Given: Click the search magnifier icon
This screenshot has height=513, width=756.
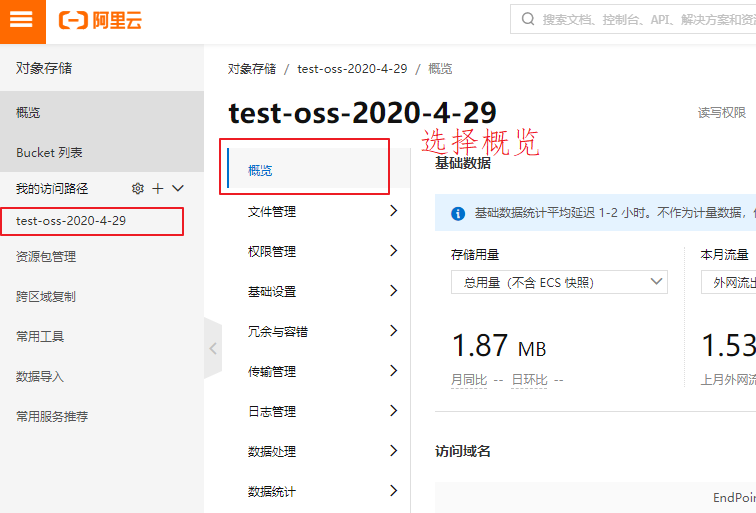Looking at the screenshot, I should [x=528, y=19].
